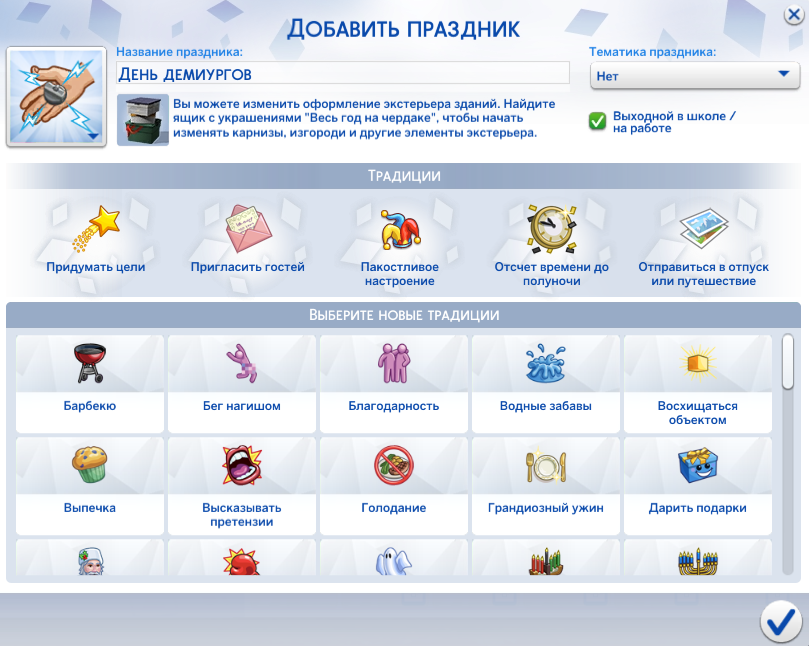The height and width of the screenshot is (646, 809).
Task: Select the Грандиозный ужин plate icon
Action: click(545, 464)
